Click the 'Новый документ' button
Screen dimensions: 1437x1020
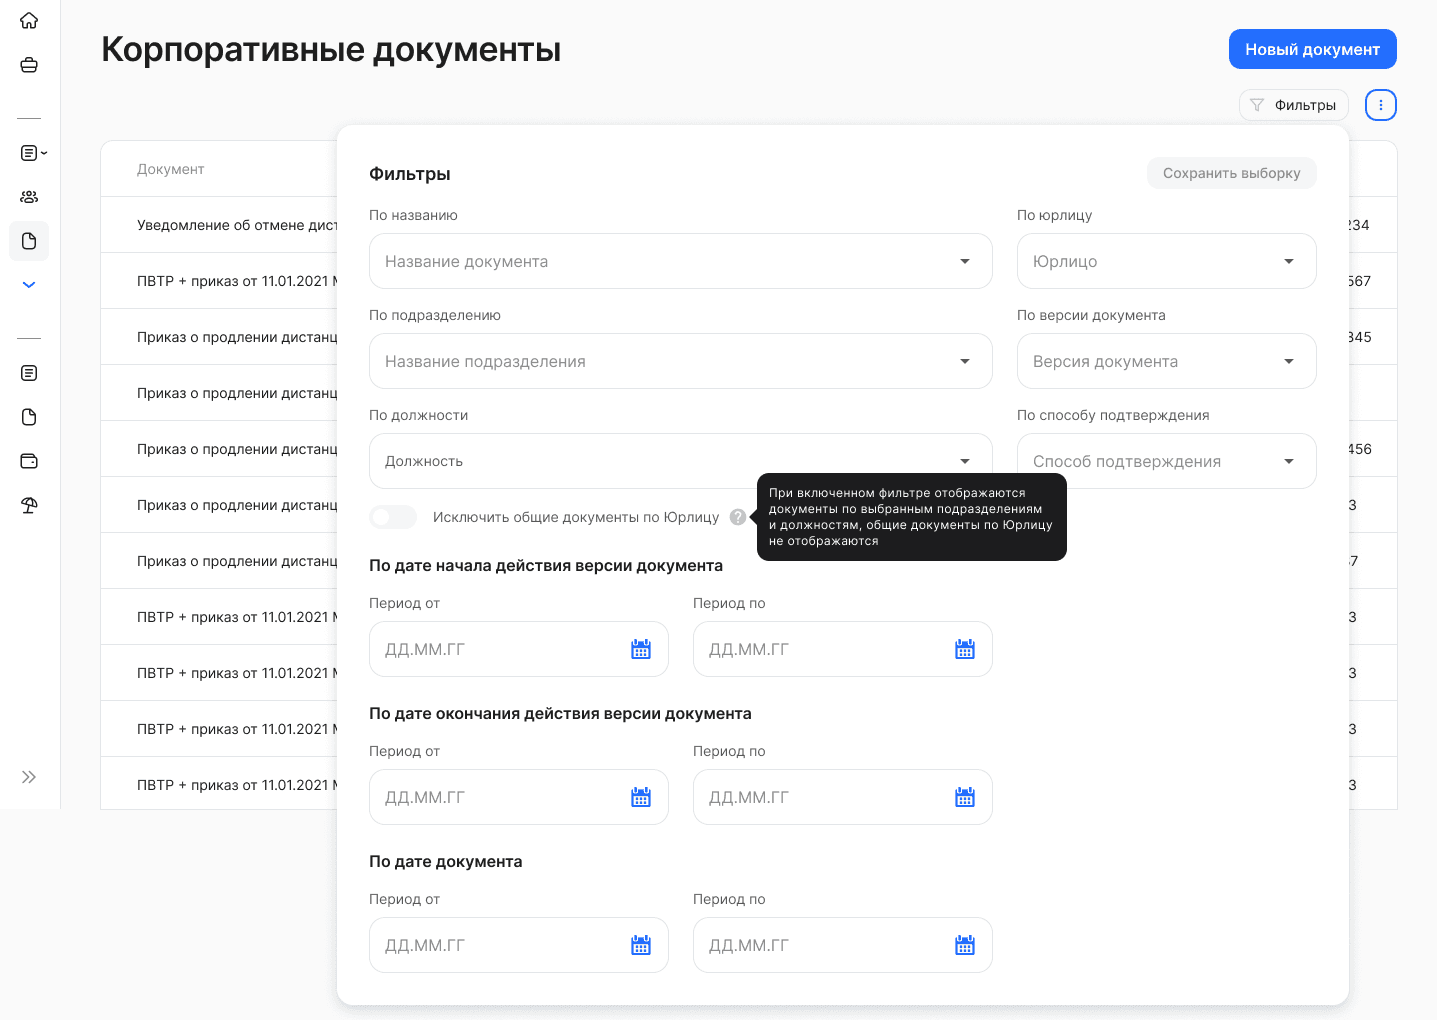pos(1312,49)
